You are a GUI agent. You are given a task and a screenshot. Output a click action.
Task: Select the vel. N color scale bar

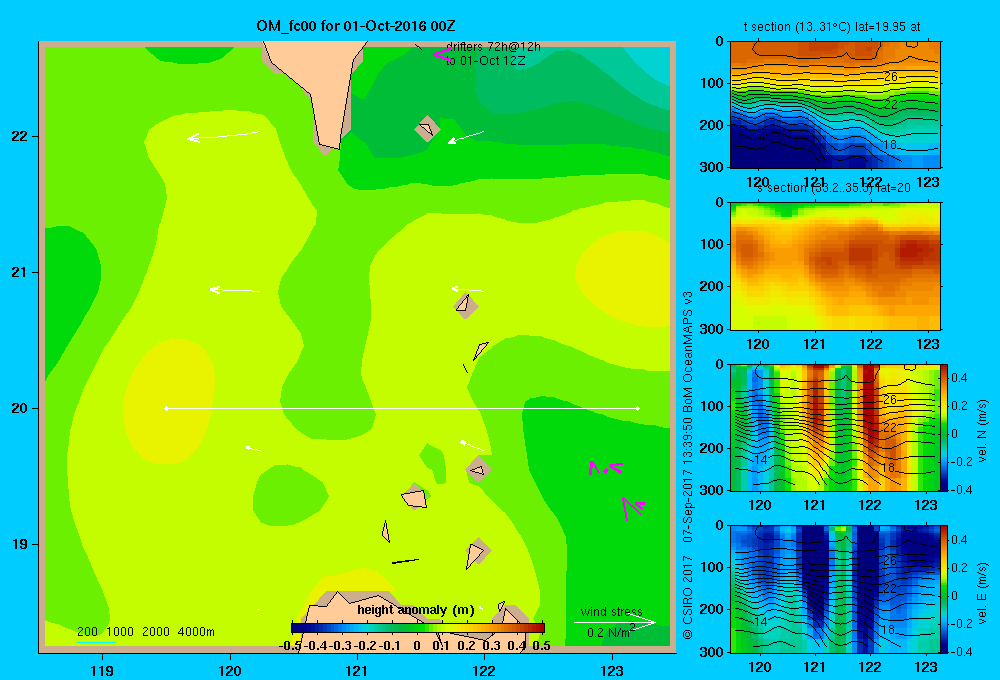(945, 427)
